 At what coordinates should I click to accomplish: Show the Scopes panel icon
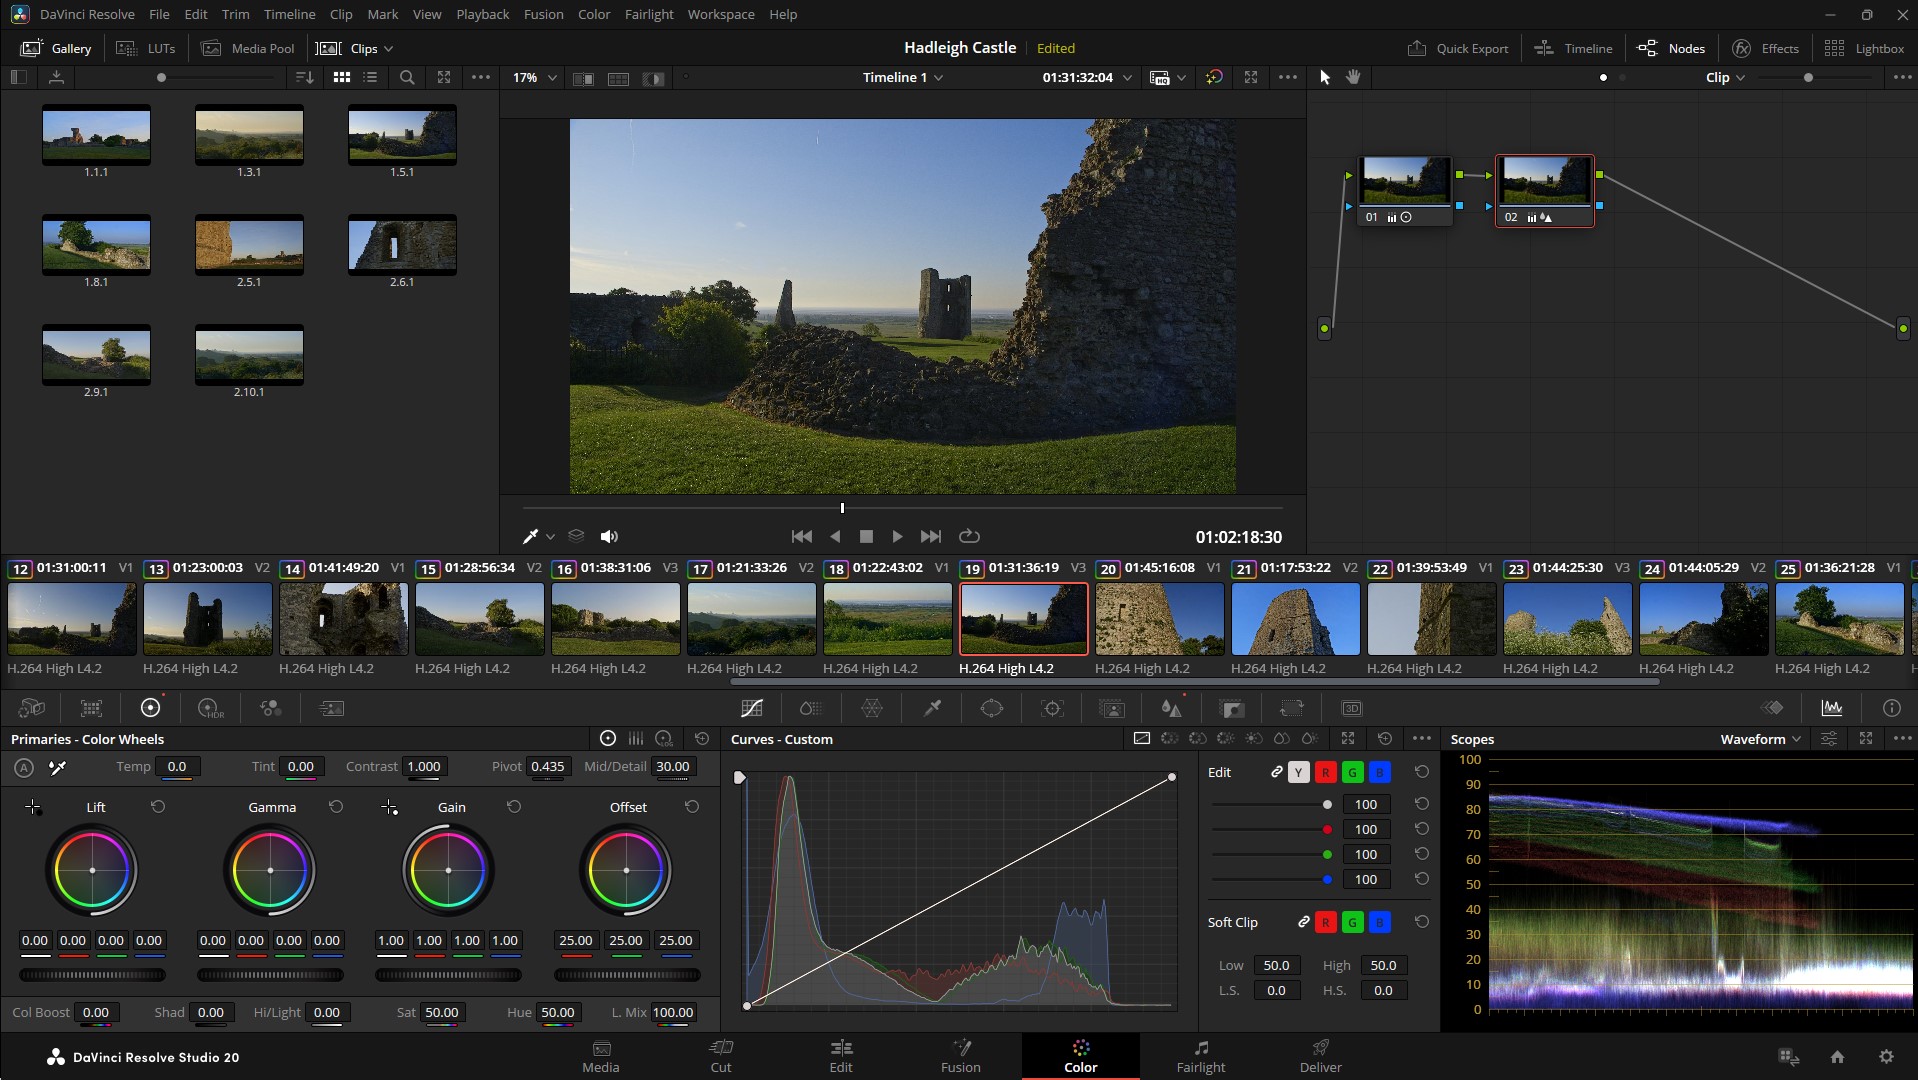pos(1832,708)
